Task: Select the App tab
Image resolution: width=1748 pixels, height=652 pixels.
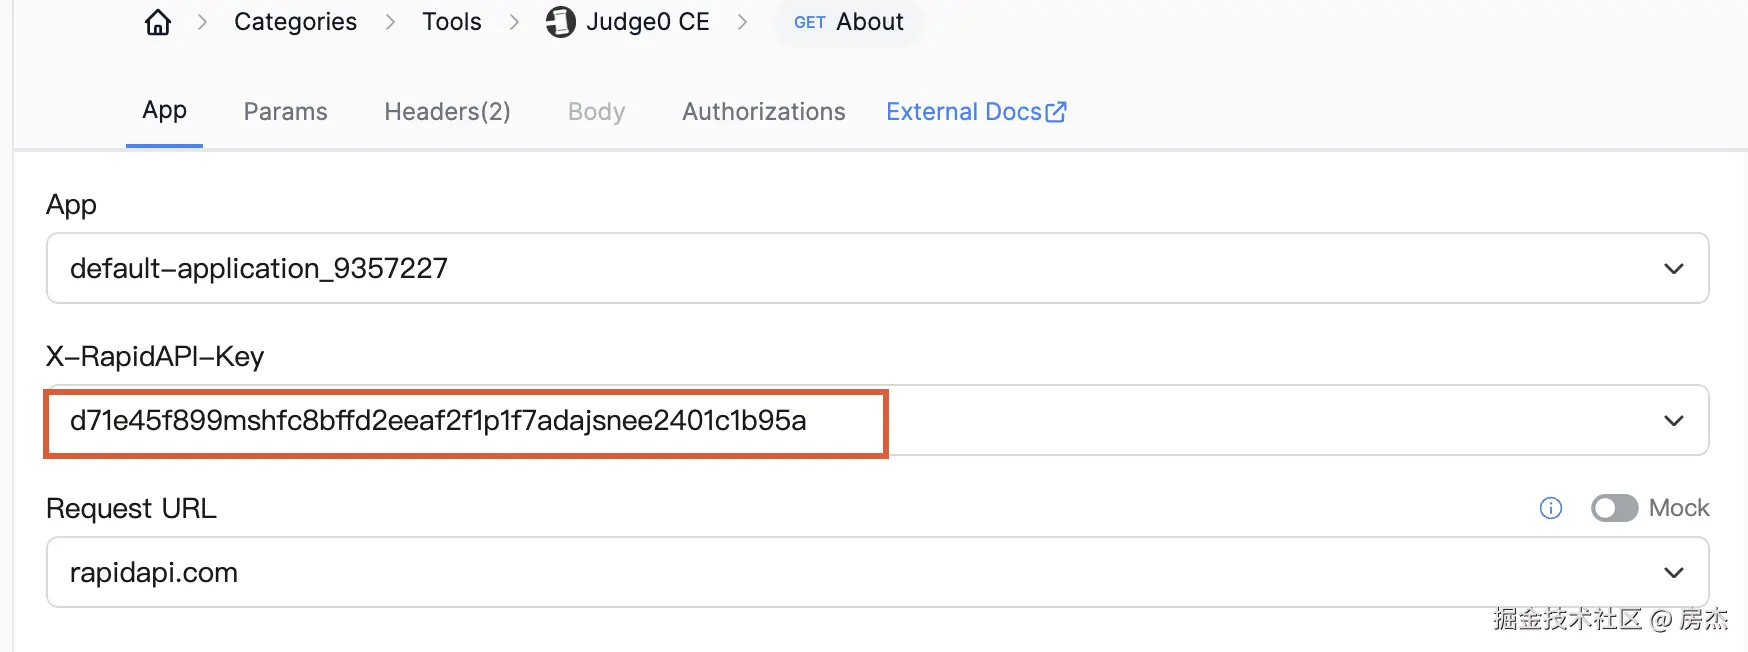Action: [x=164, y=111]
